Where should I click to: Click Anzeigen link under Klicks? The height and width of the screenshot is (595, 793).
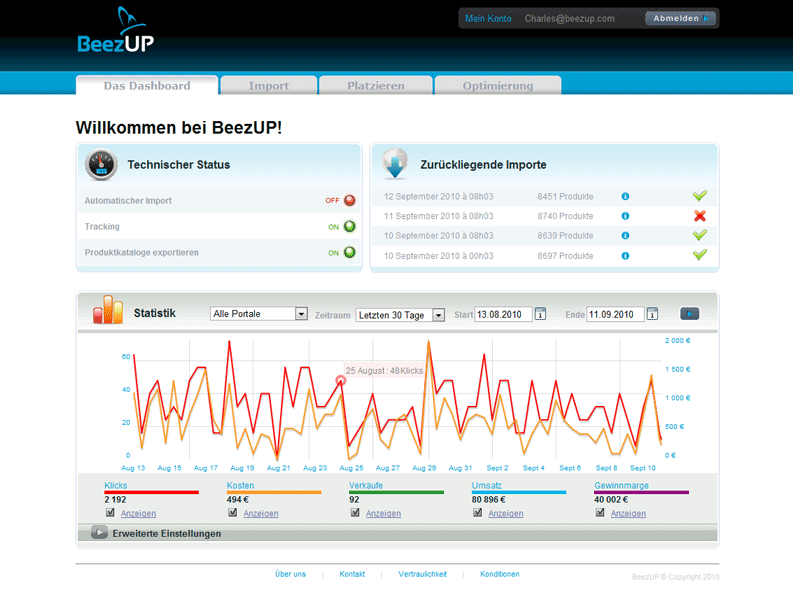pos(139,514)
